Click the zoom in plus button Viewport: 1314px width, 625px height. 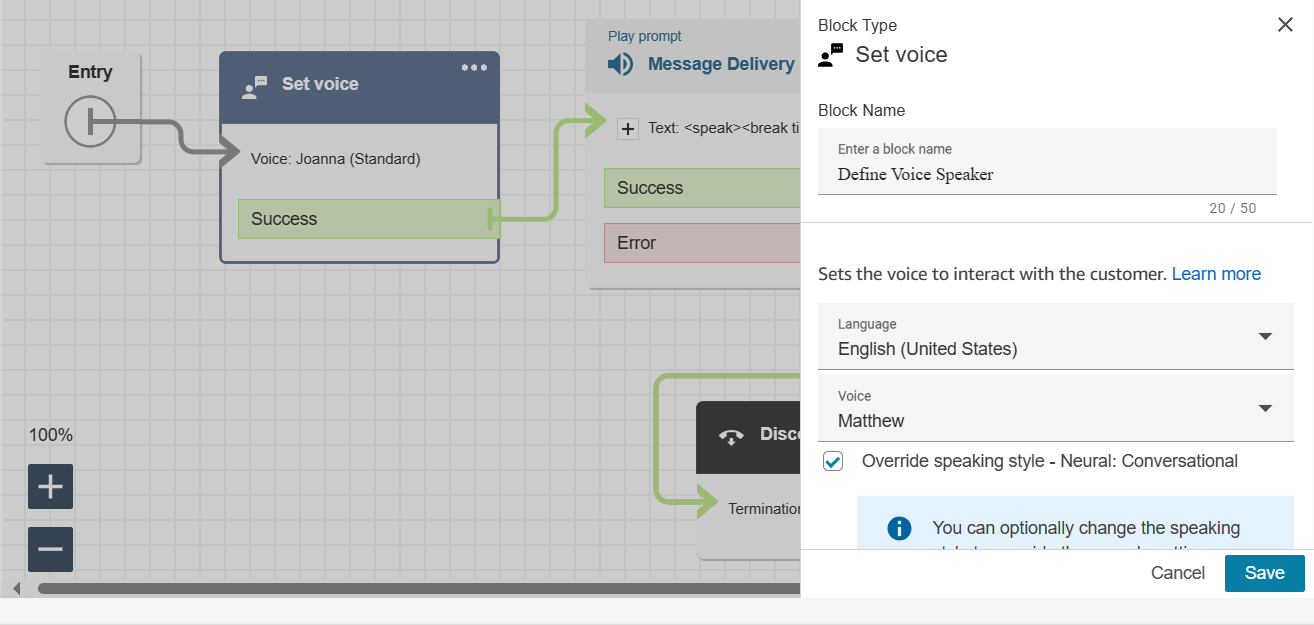(50, 487)
